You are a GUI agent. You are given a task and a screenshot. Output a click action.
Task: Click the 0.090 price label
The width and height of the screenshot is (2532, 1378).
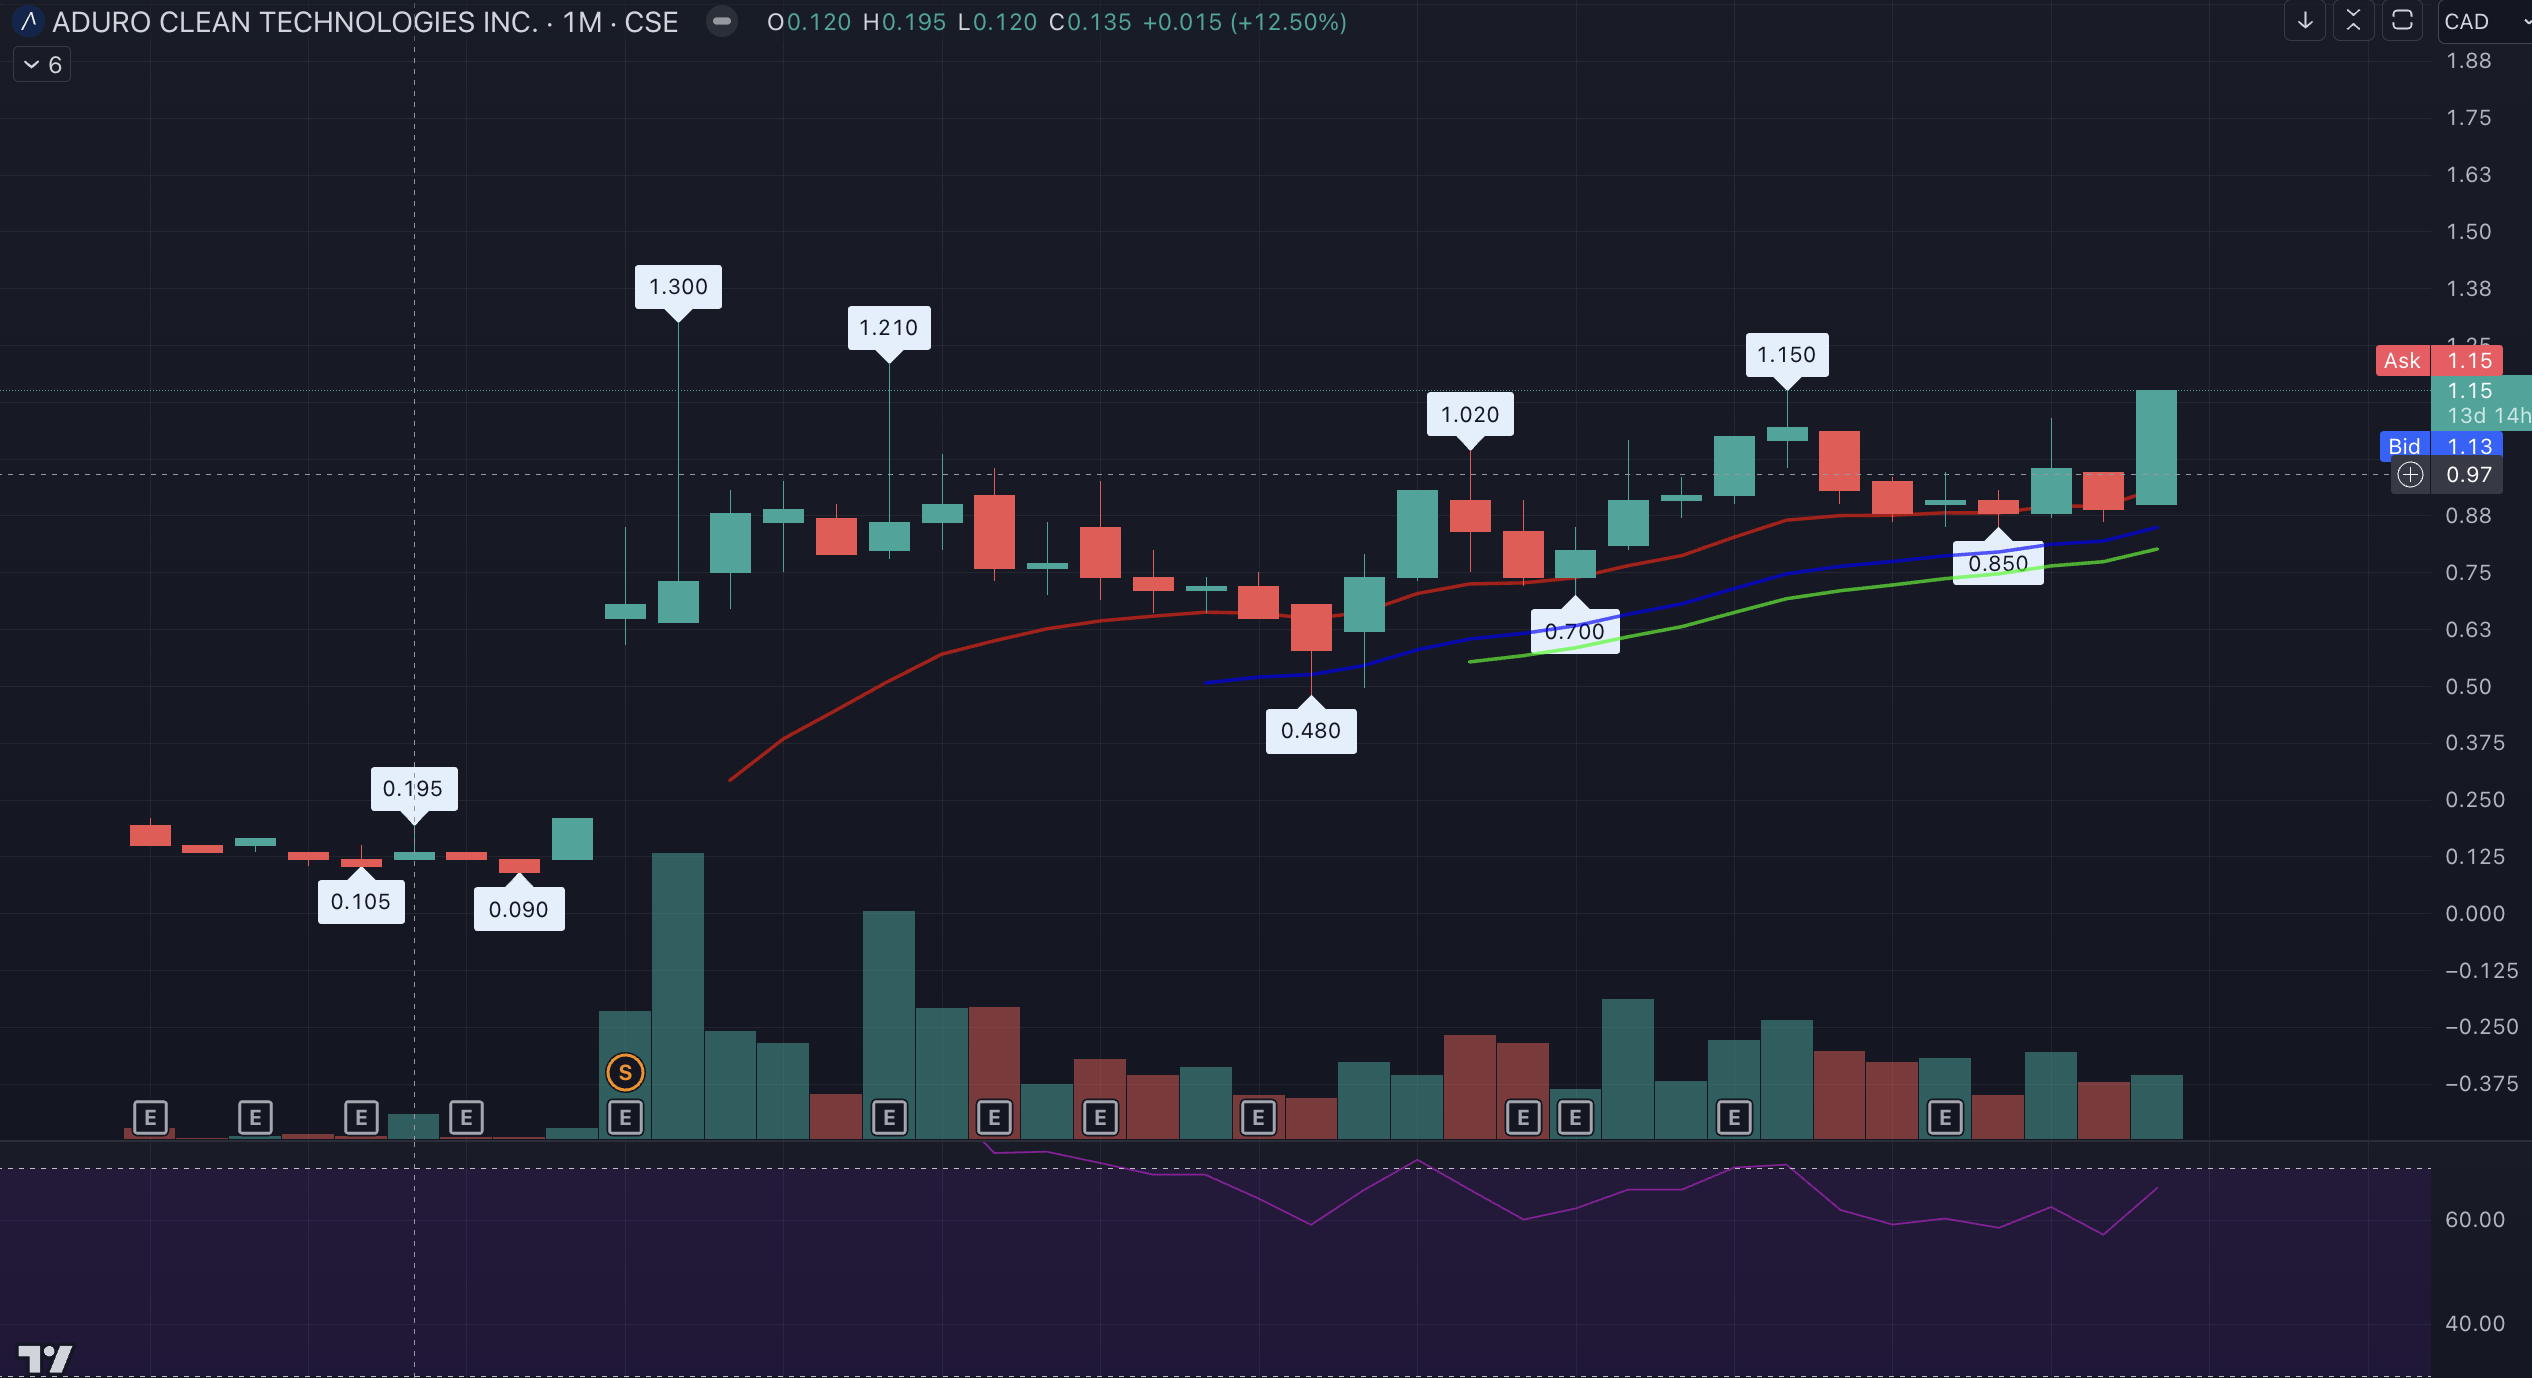[x=519, y=910]
